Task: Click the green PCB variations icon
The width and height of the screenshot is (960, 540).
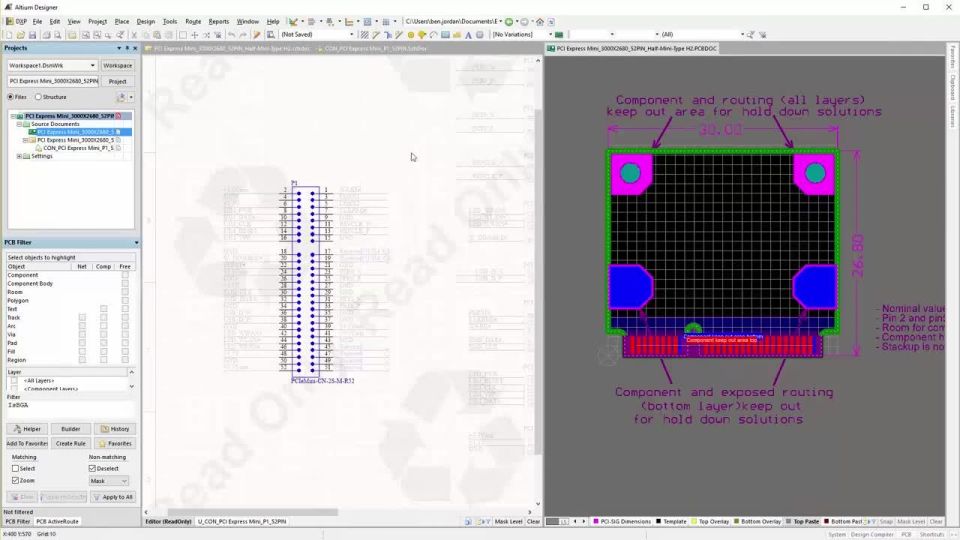Action: tap(559, 35)
